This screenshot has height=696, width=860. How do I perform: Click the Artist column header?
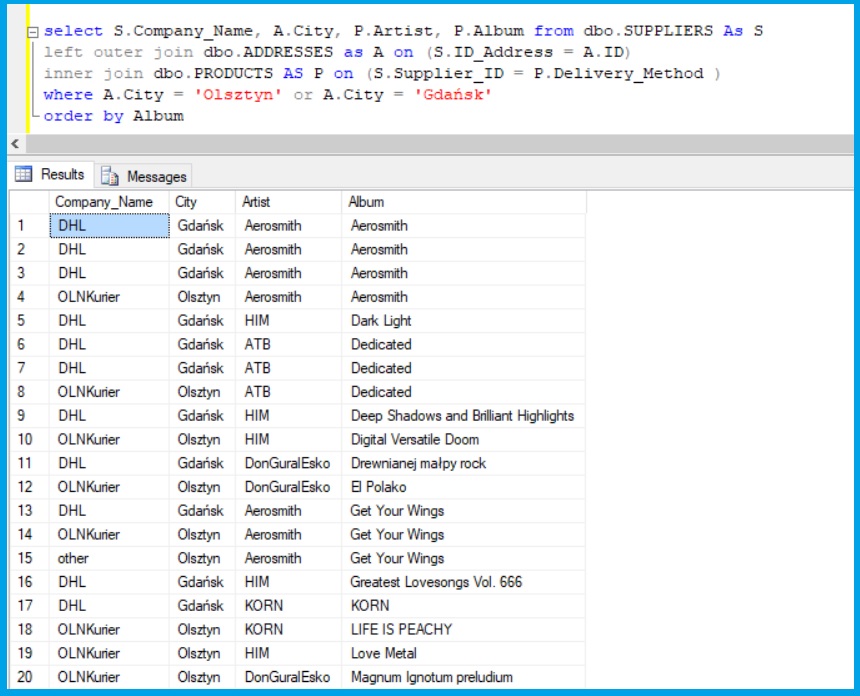click(x=256, y=202)
